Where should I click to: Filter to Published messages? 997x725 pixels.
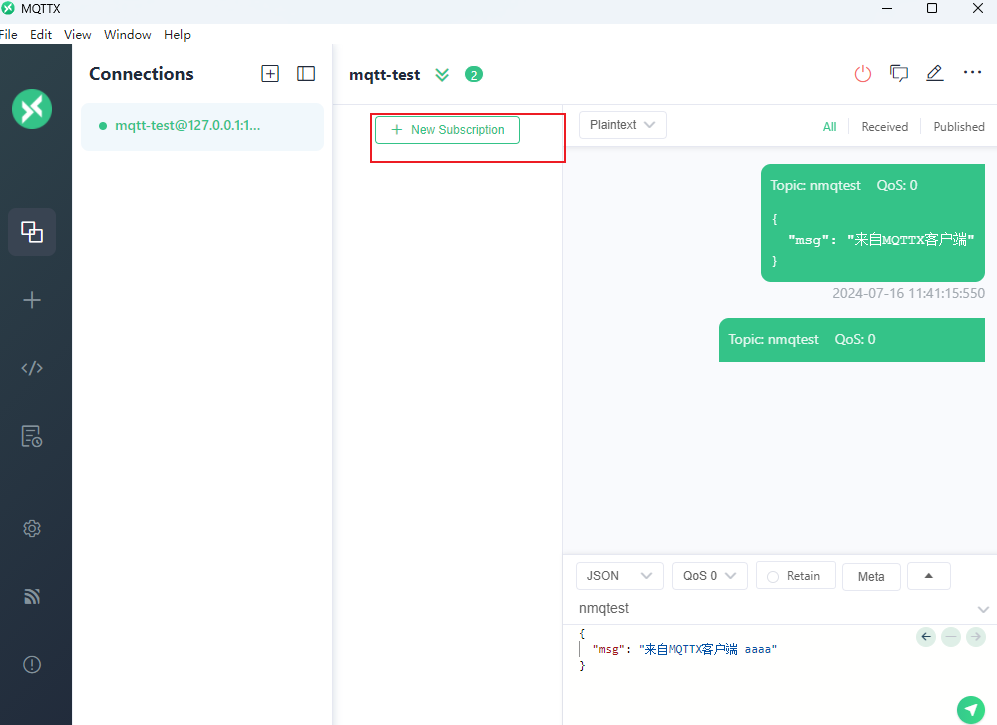pyautogui.click(x=959, y=127)
